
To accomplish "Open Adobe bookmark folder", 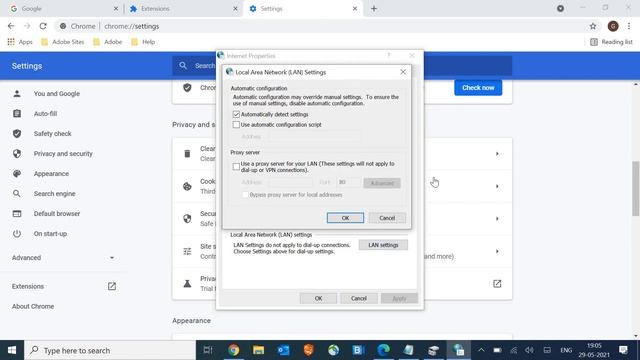I will click(107, 42).
